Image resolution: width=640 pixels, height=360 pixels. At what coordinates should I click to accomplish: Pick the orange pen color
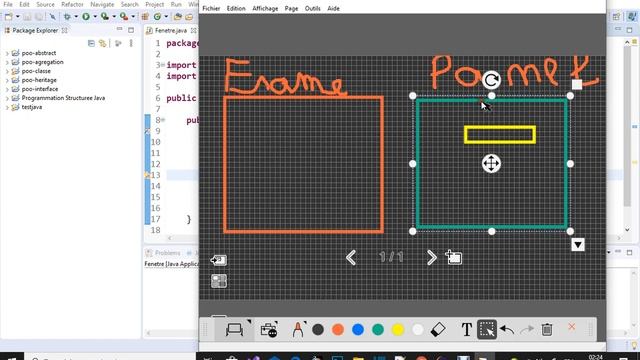338,329
